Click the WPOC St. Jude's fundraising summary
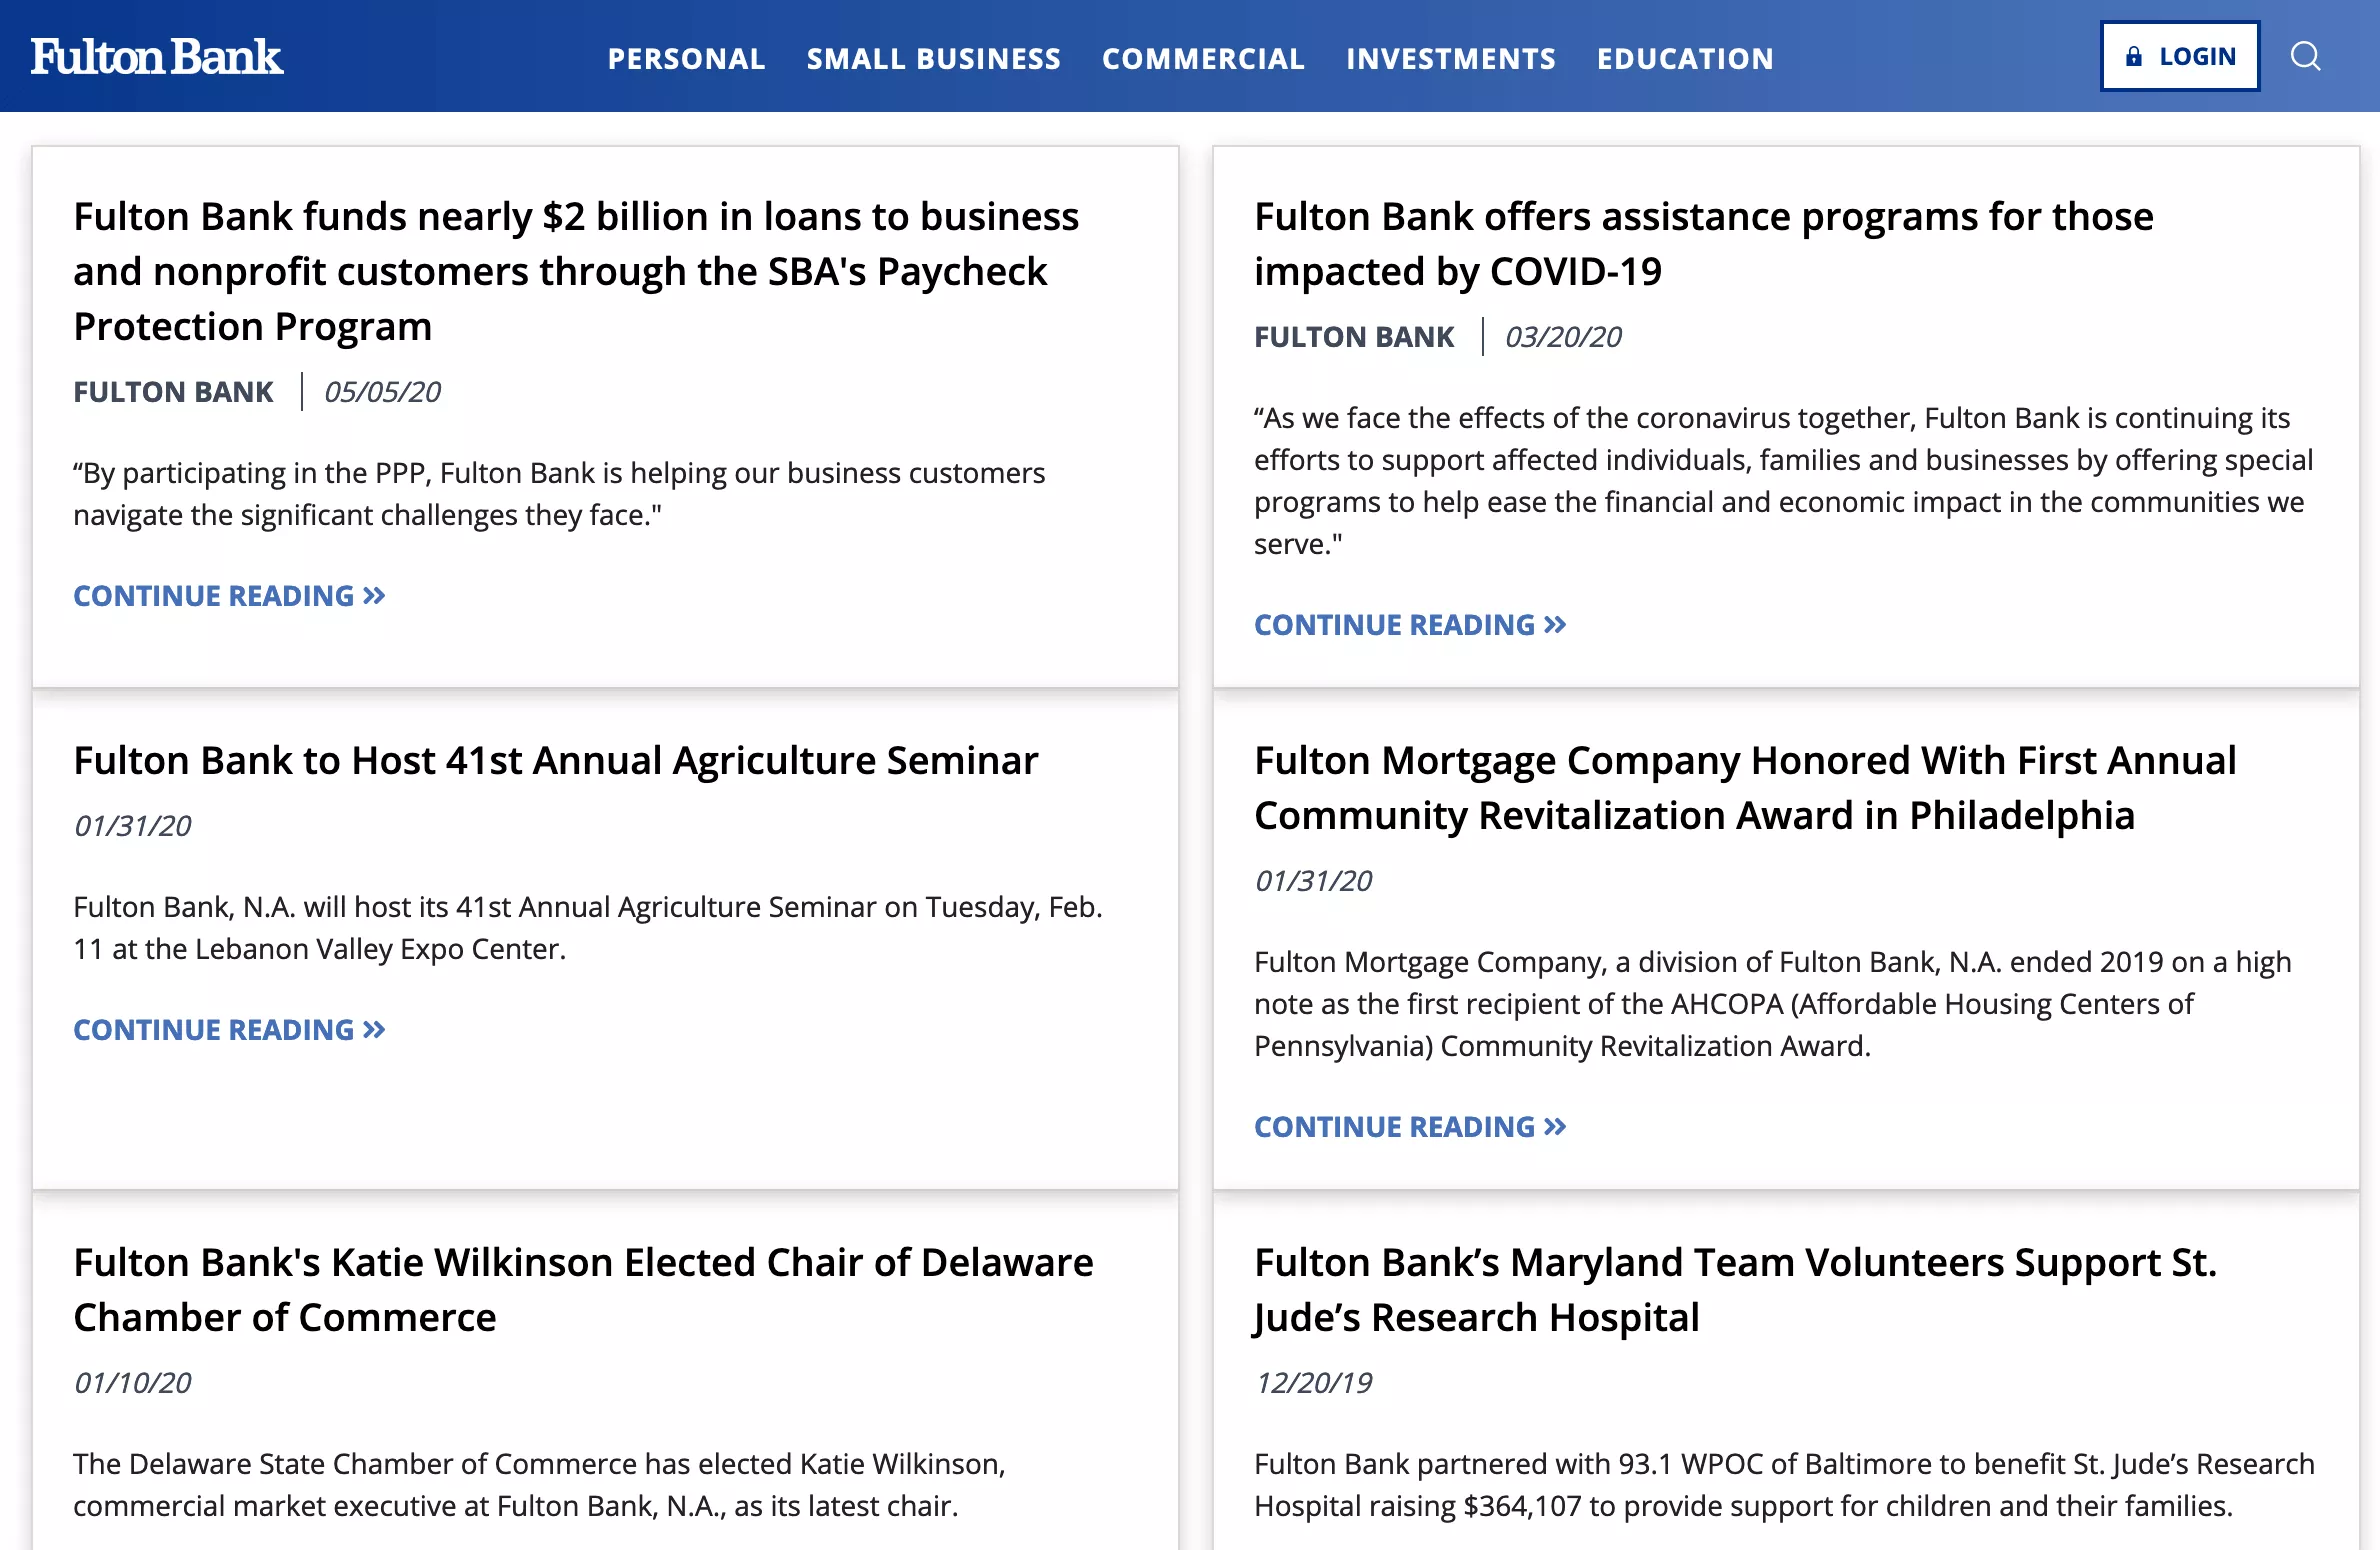The width and height of the screenshot is (2380, 1550). coord(1784,1485)
